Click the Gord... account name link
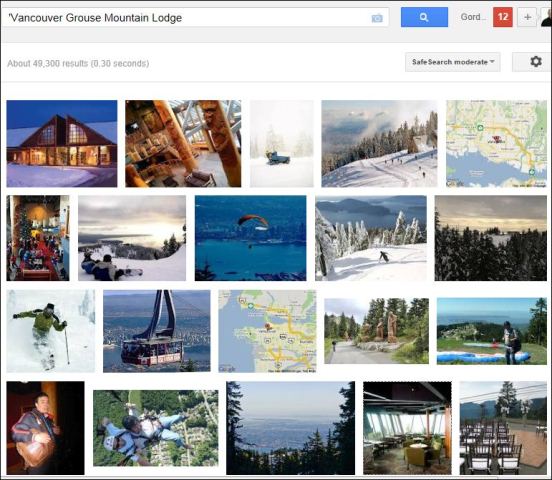The height and width of the screenshot is (480, 552). [471, 17]
